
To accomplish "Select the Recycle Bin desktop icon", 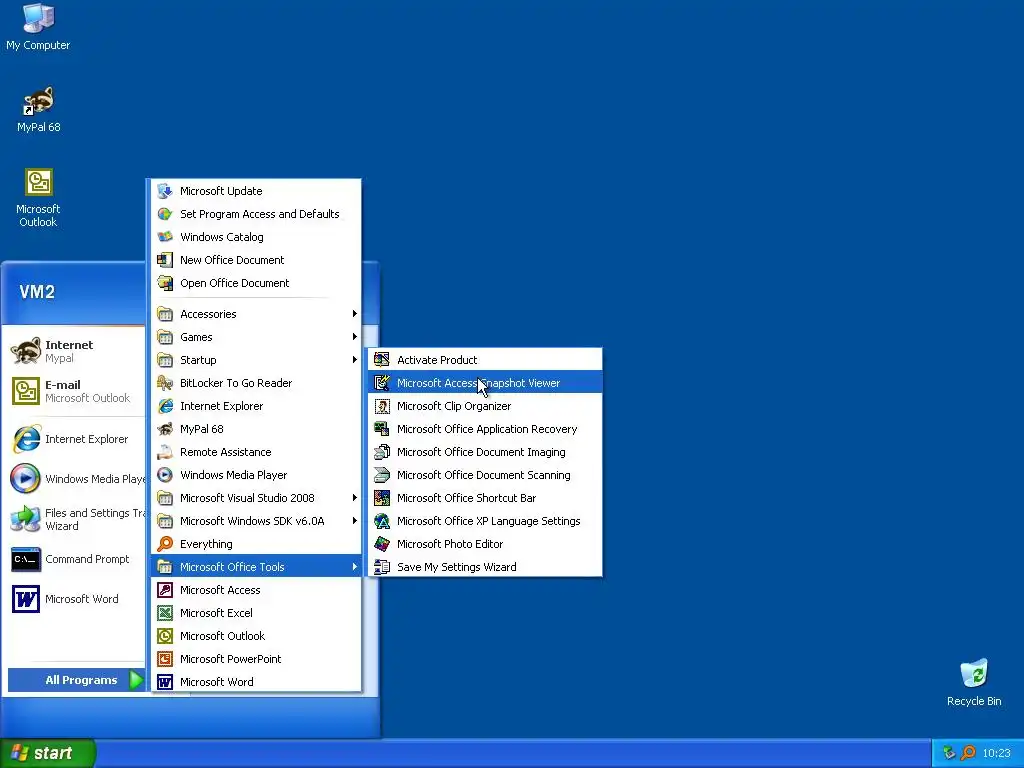I will 974,682.
